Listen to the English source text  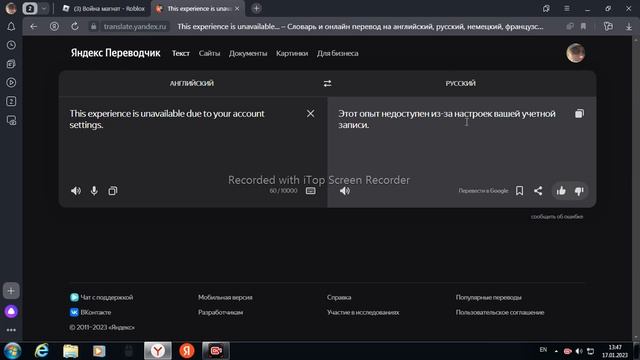(76, 191)
